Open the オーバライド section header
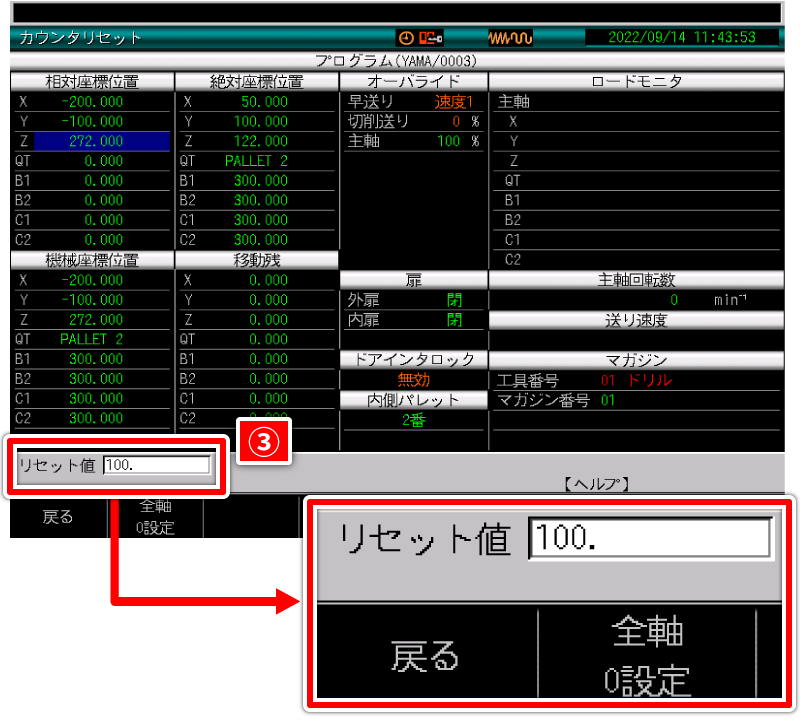This screenshot has height=720, width=800. (414, 81)
